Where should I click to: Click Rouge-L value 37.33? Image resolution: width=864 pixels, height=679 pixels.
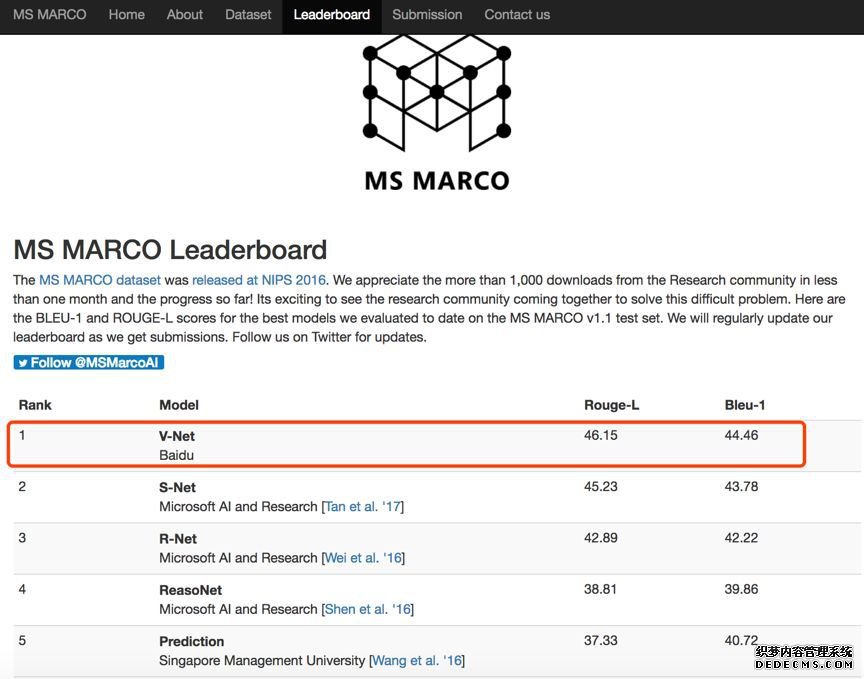point(601,640)
